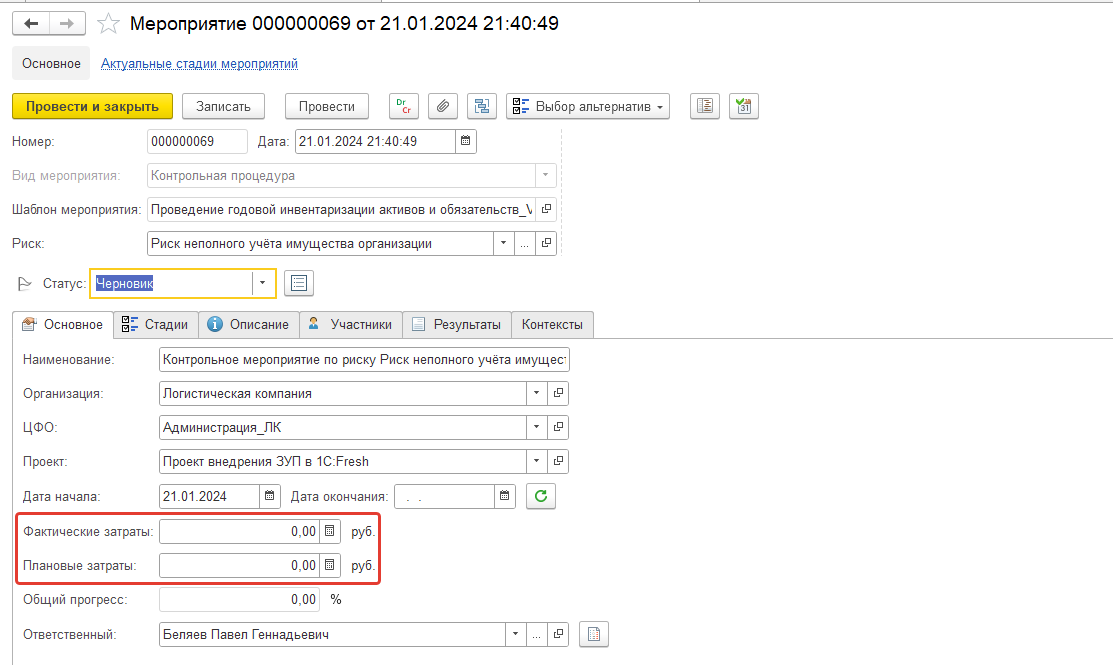The width and height of the screenshot is (1113, 665).
Task: Click the Записать button
Action: point(224,106)
